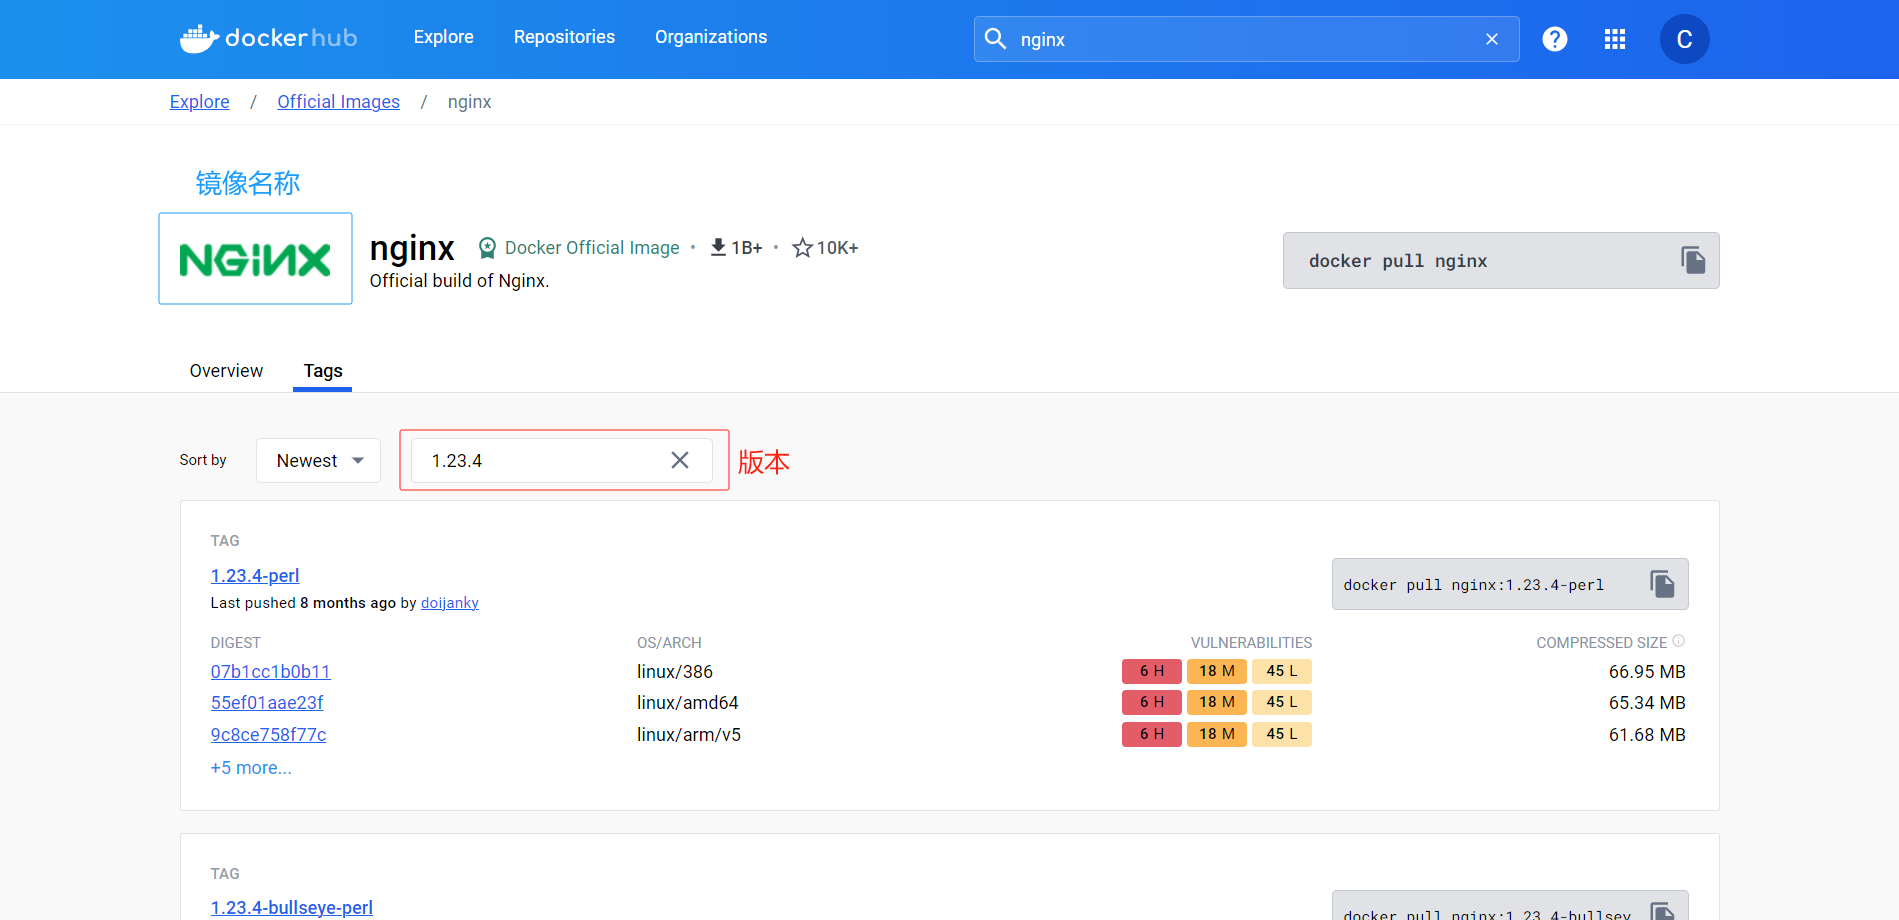1899x920 pixels.
Task: Open the user account avatar C
Action: [x=1684, y=39]
